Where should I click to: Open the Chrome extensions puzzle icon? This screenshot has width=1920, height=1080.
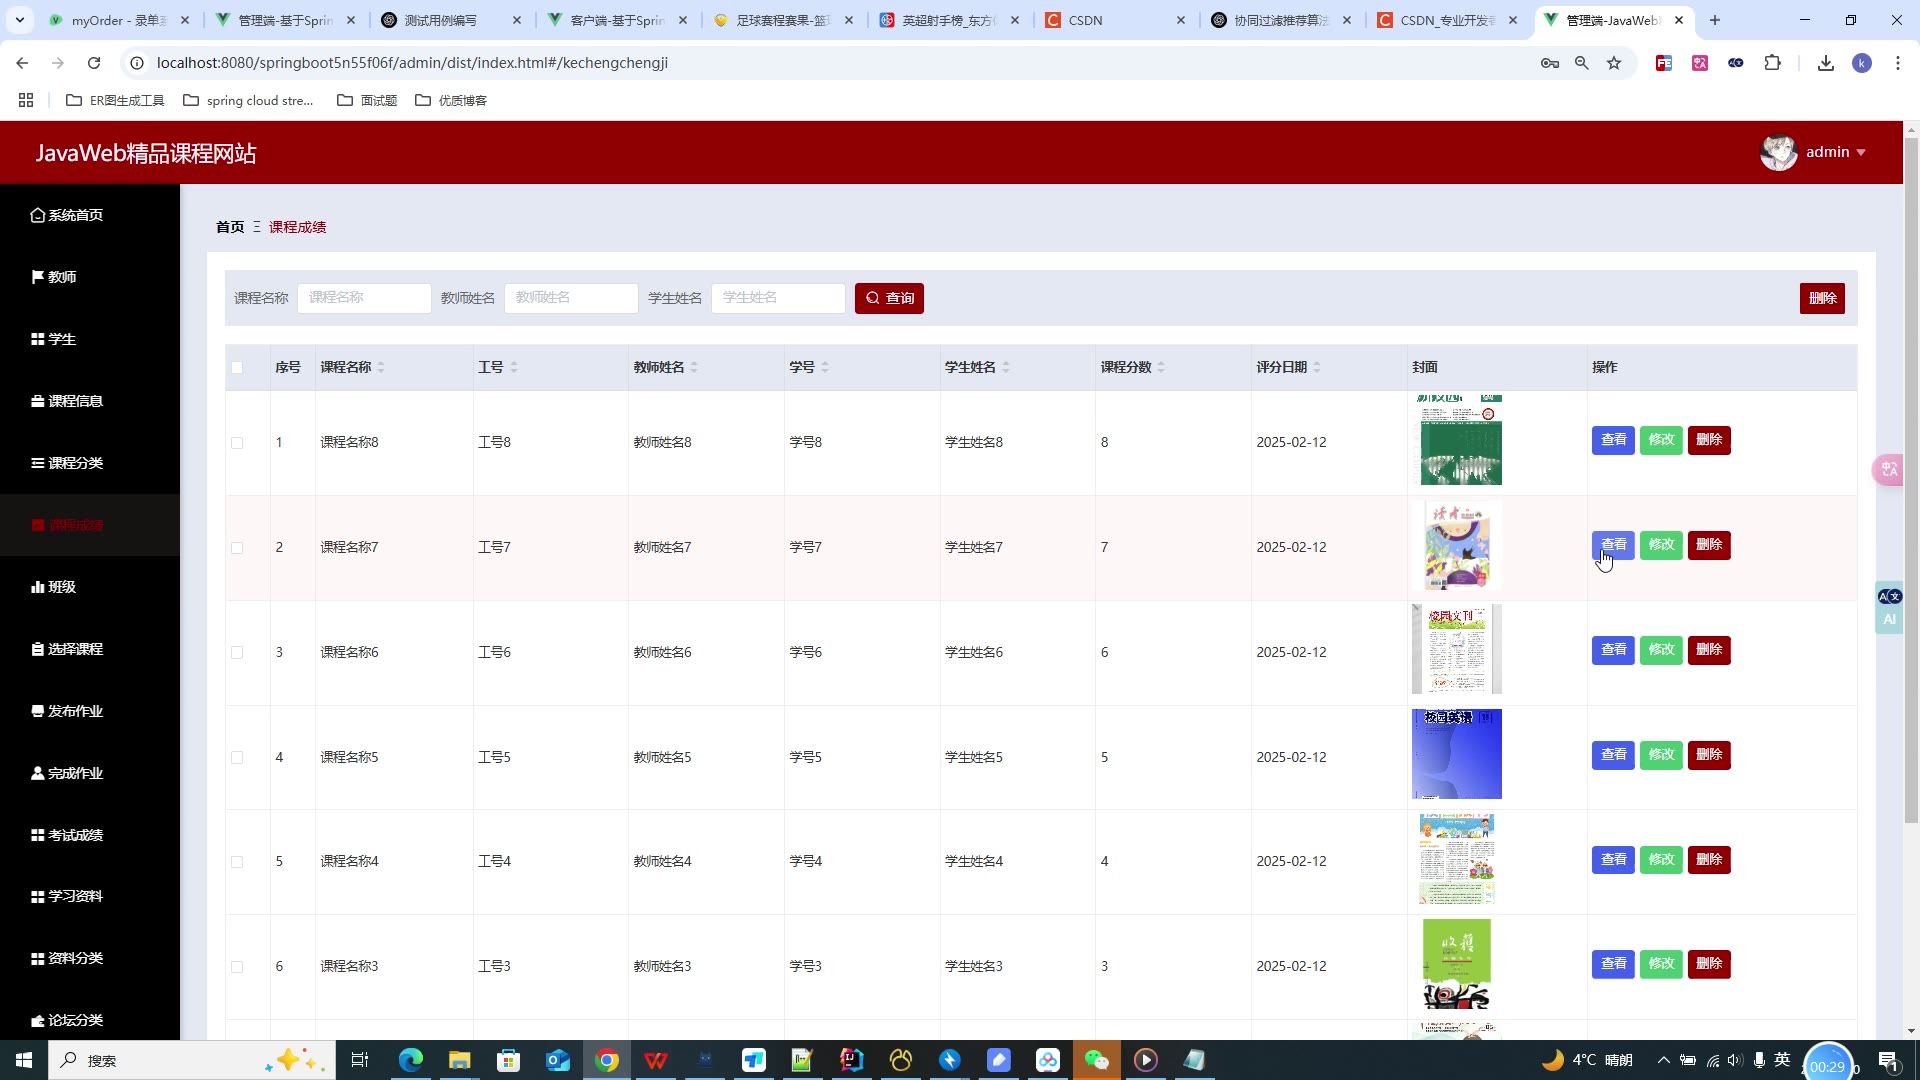(x=1772, y=63)
